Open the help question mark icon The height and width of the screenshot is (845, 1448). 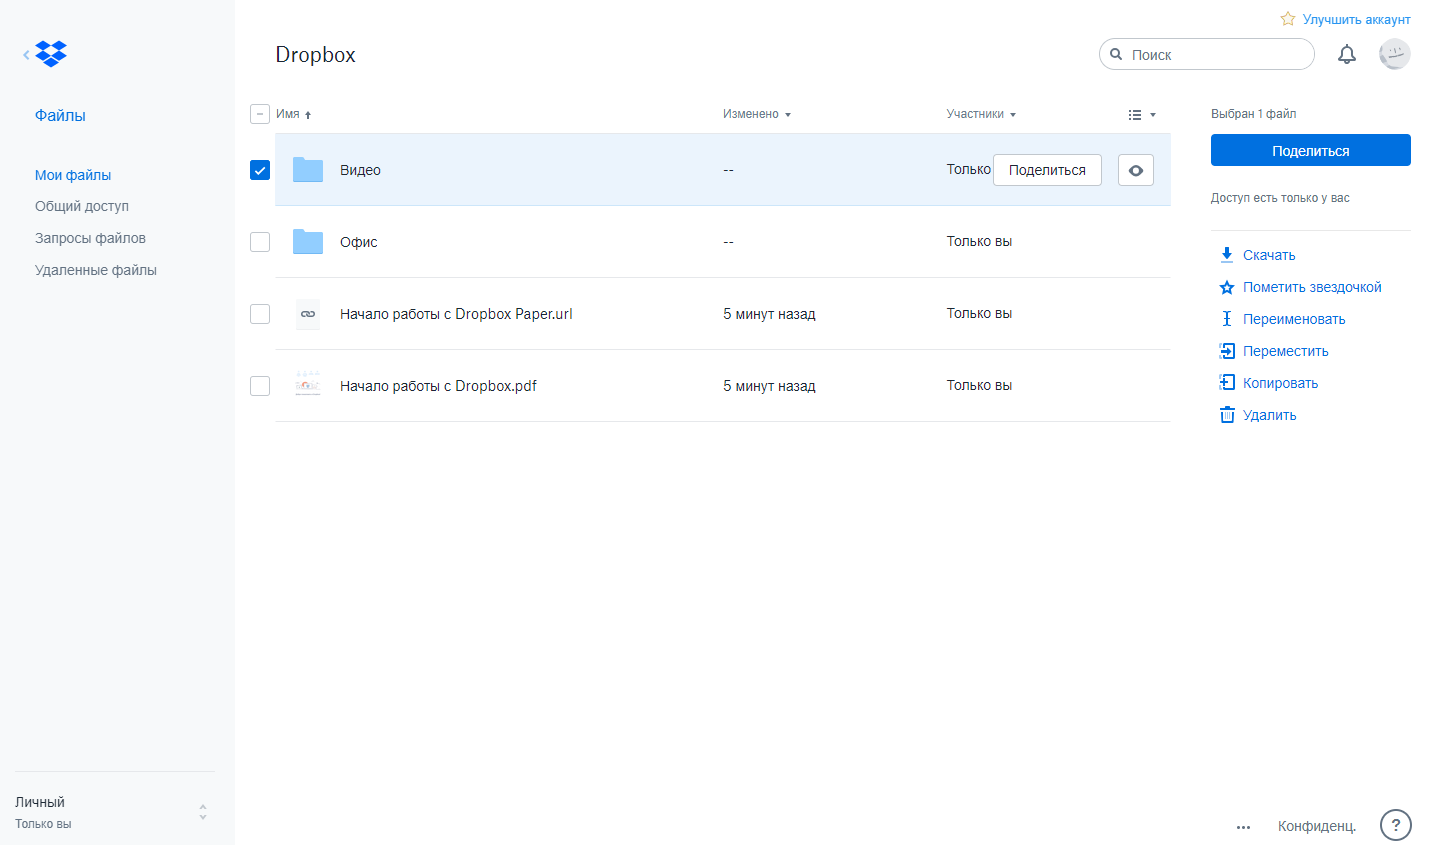pyautogui.click(x=1396, y=825)
